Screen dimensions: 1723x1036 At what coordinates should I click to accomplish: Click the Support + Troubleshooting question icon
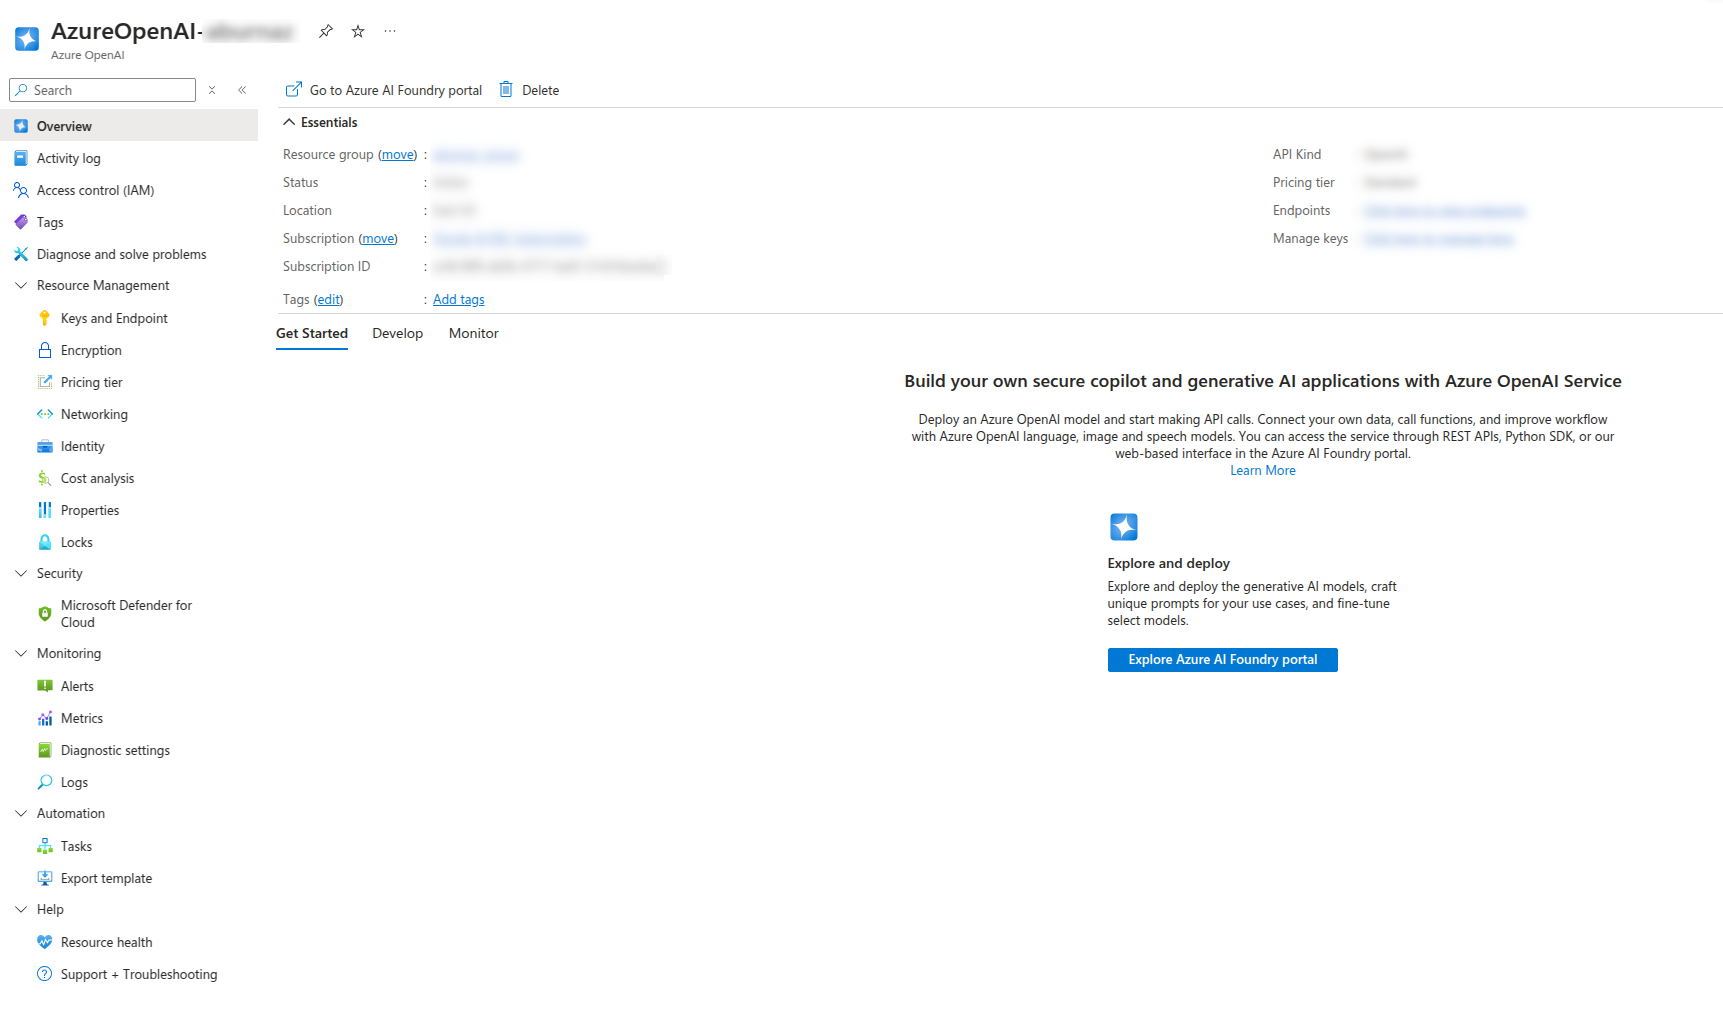tap(45, 974)
